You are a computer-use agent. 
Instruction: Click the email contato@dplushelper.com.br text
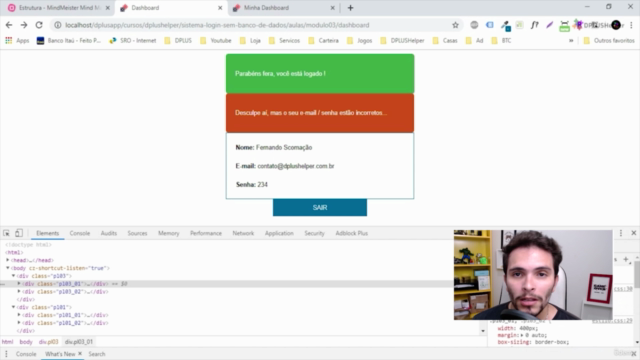(x=296, y=166)
